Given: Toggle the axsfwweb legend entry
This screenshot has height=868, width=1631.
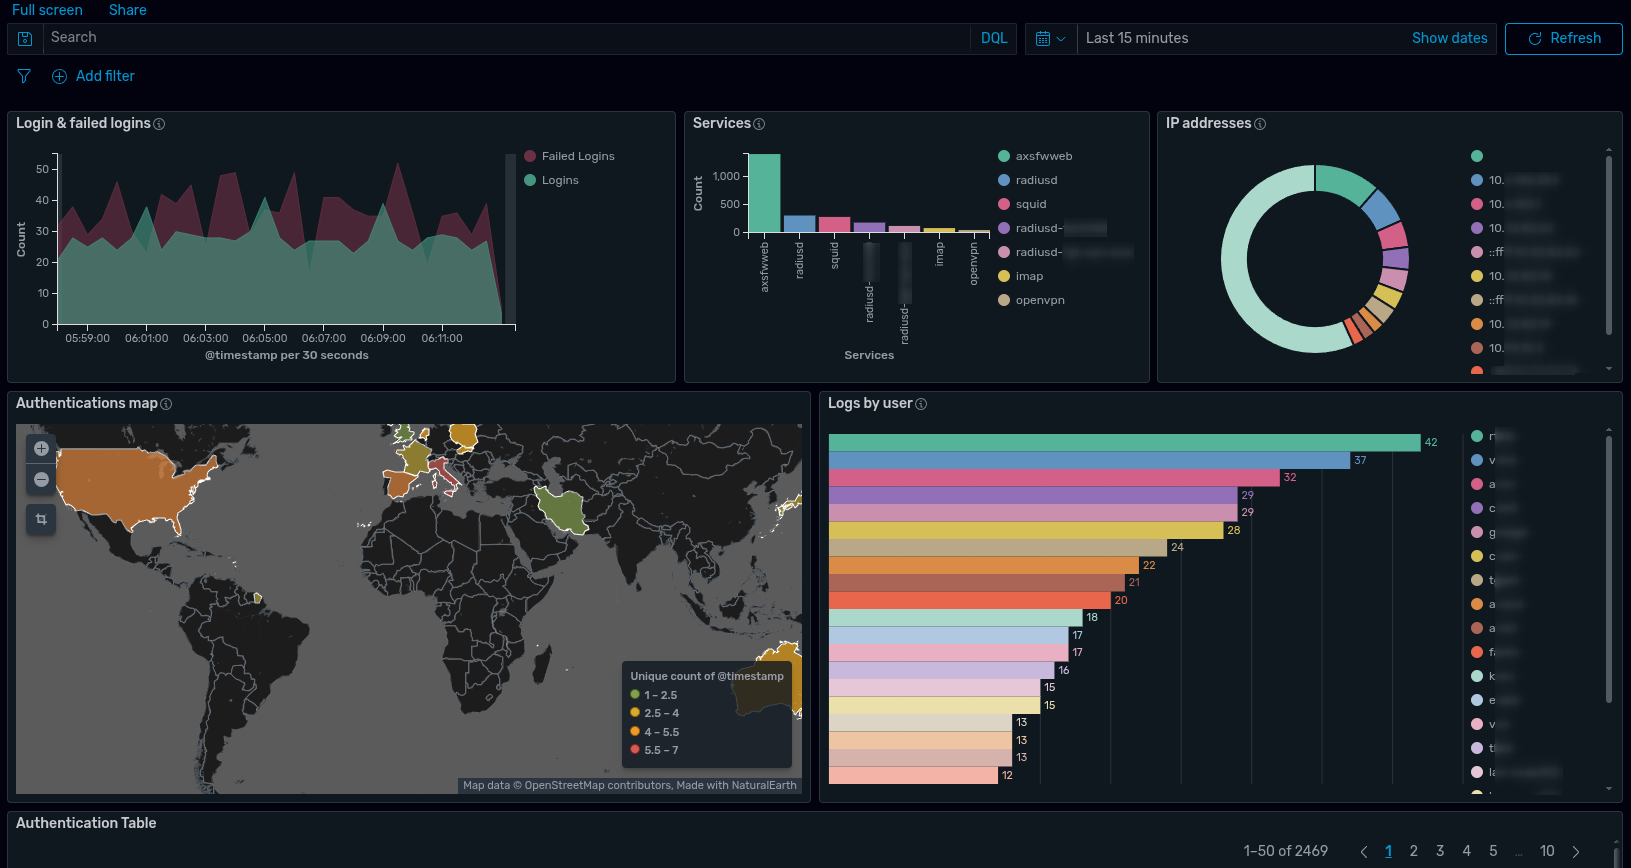Looking at the screenshot, I should [1035, 156].
